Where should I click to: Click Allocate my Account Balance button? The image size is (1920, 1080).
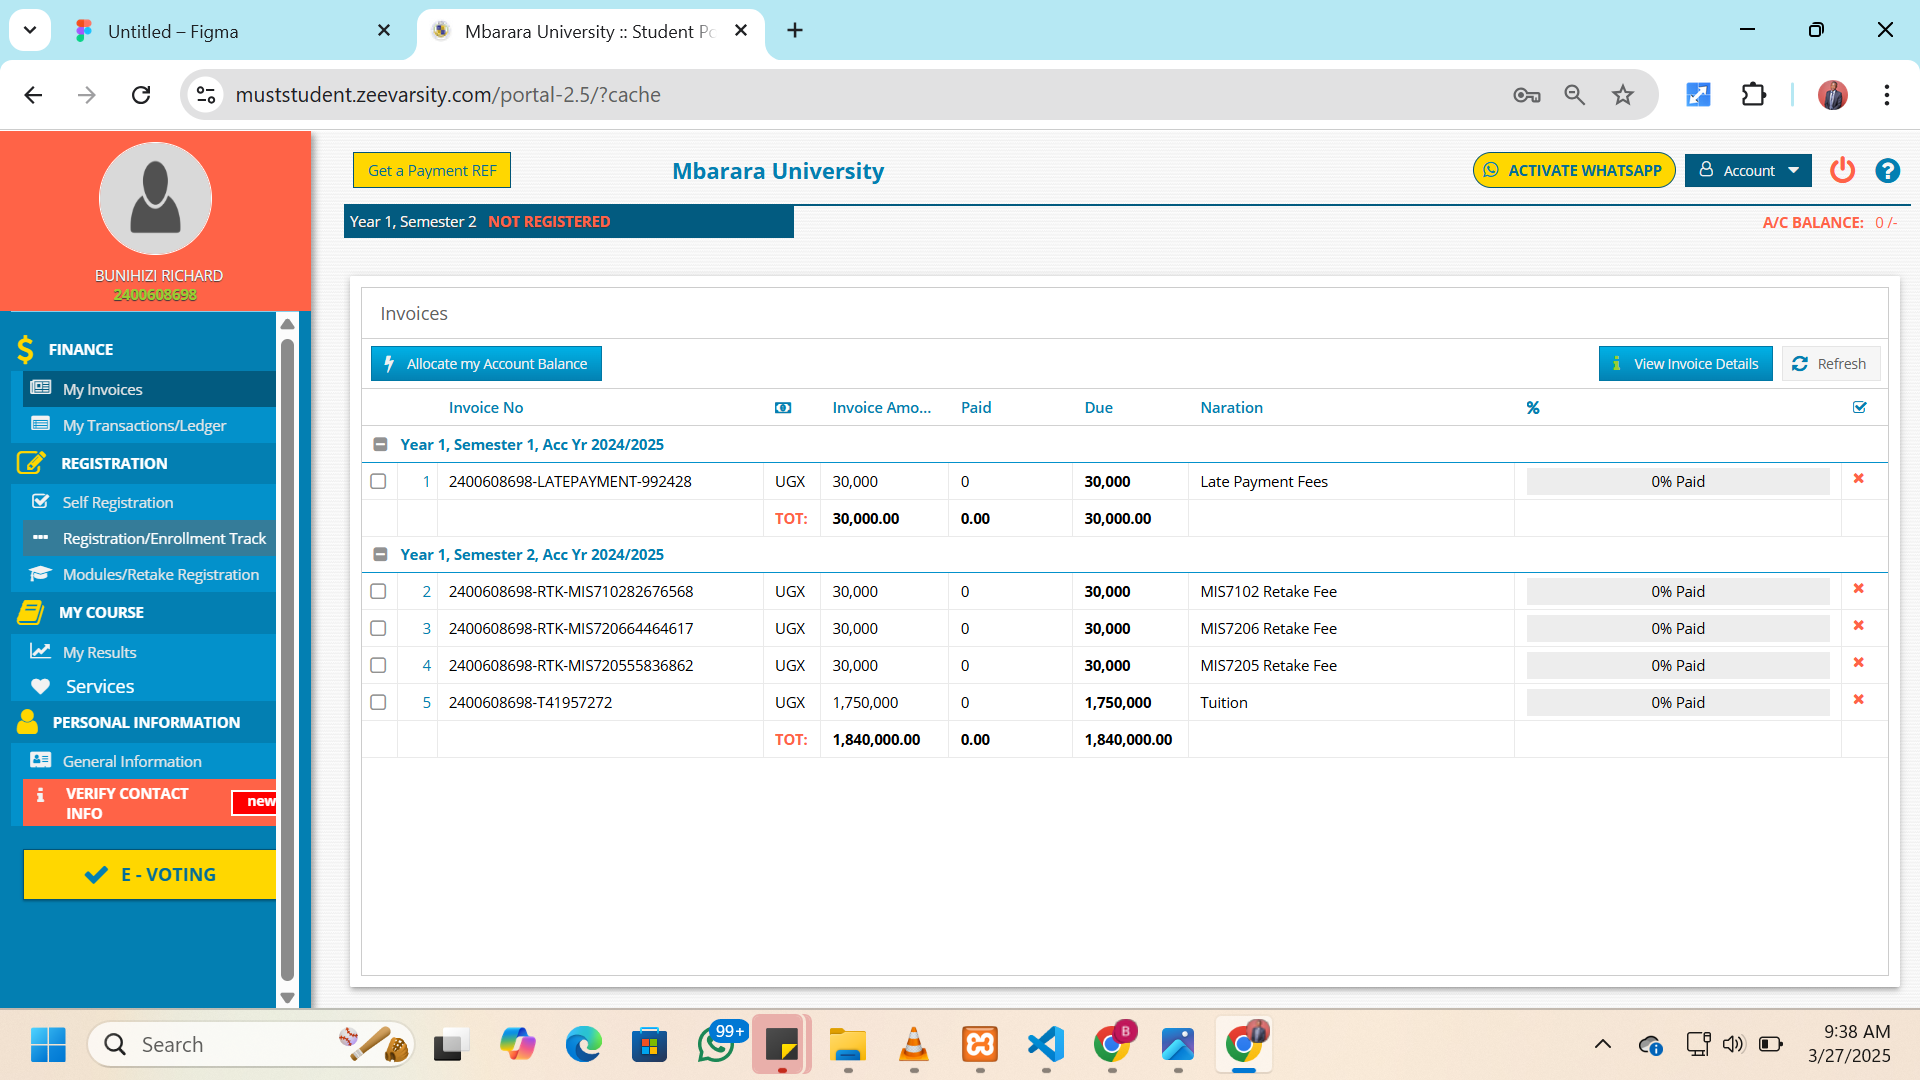pos(486,364)
